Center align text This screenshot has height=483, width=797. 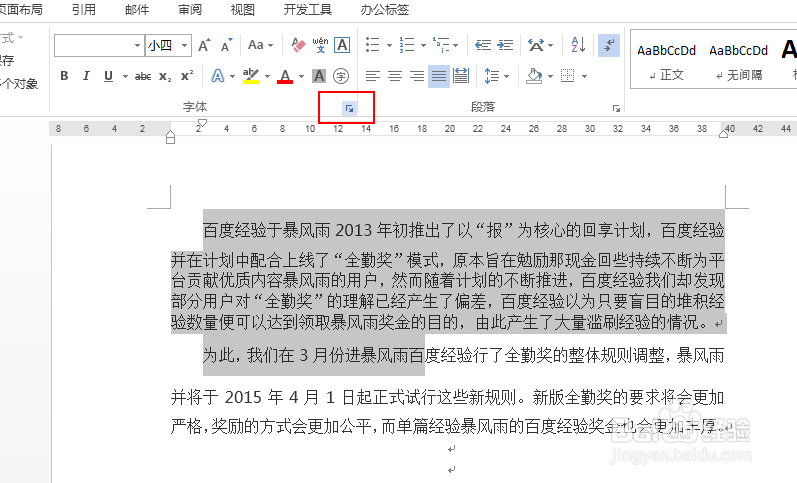(395, 76)
